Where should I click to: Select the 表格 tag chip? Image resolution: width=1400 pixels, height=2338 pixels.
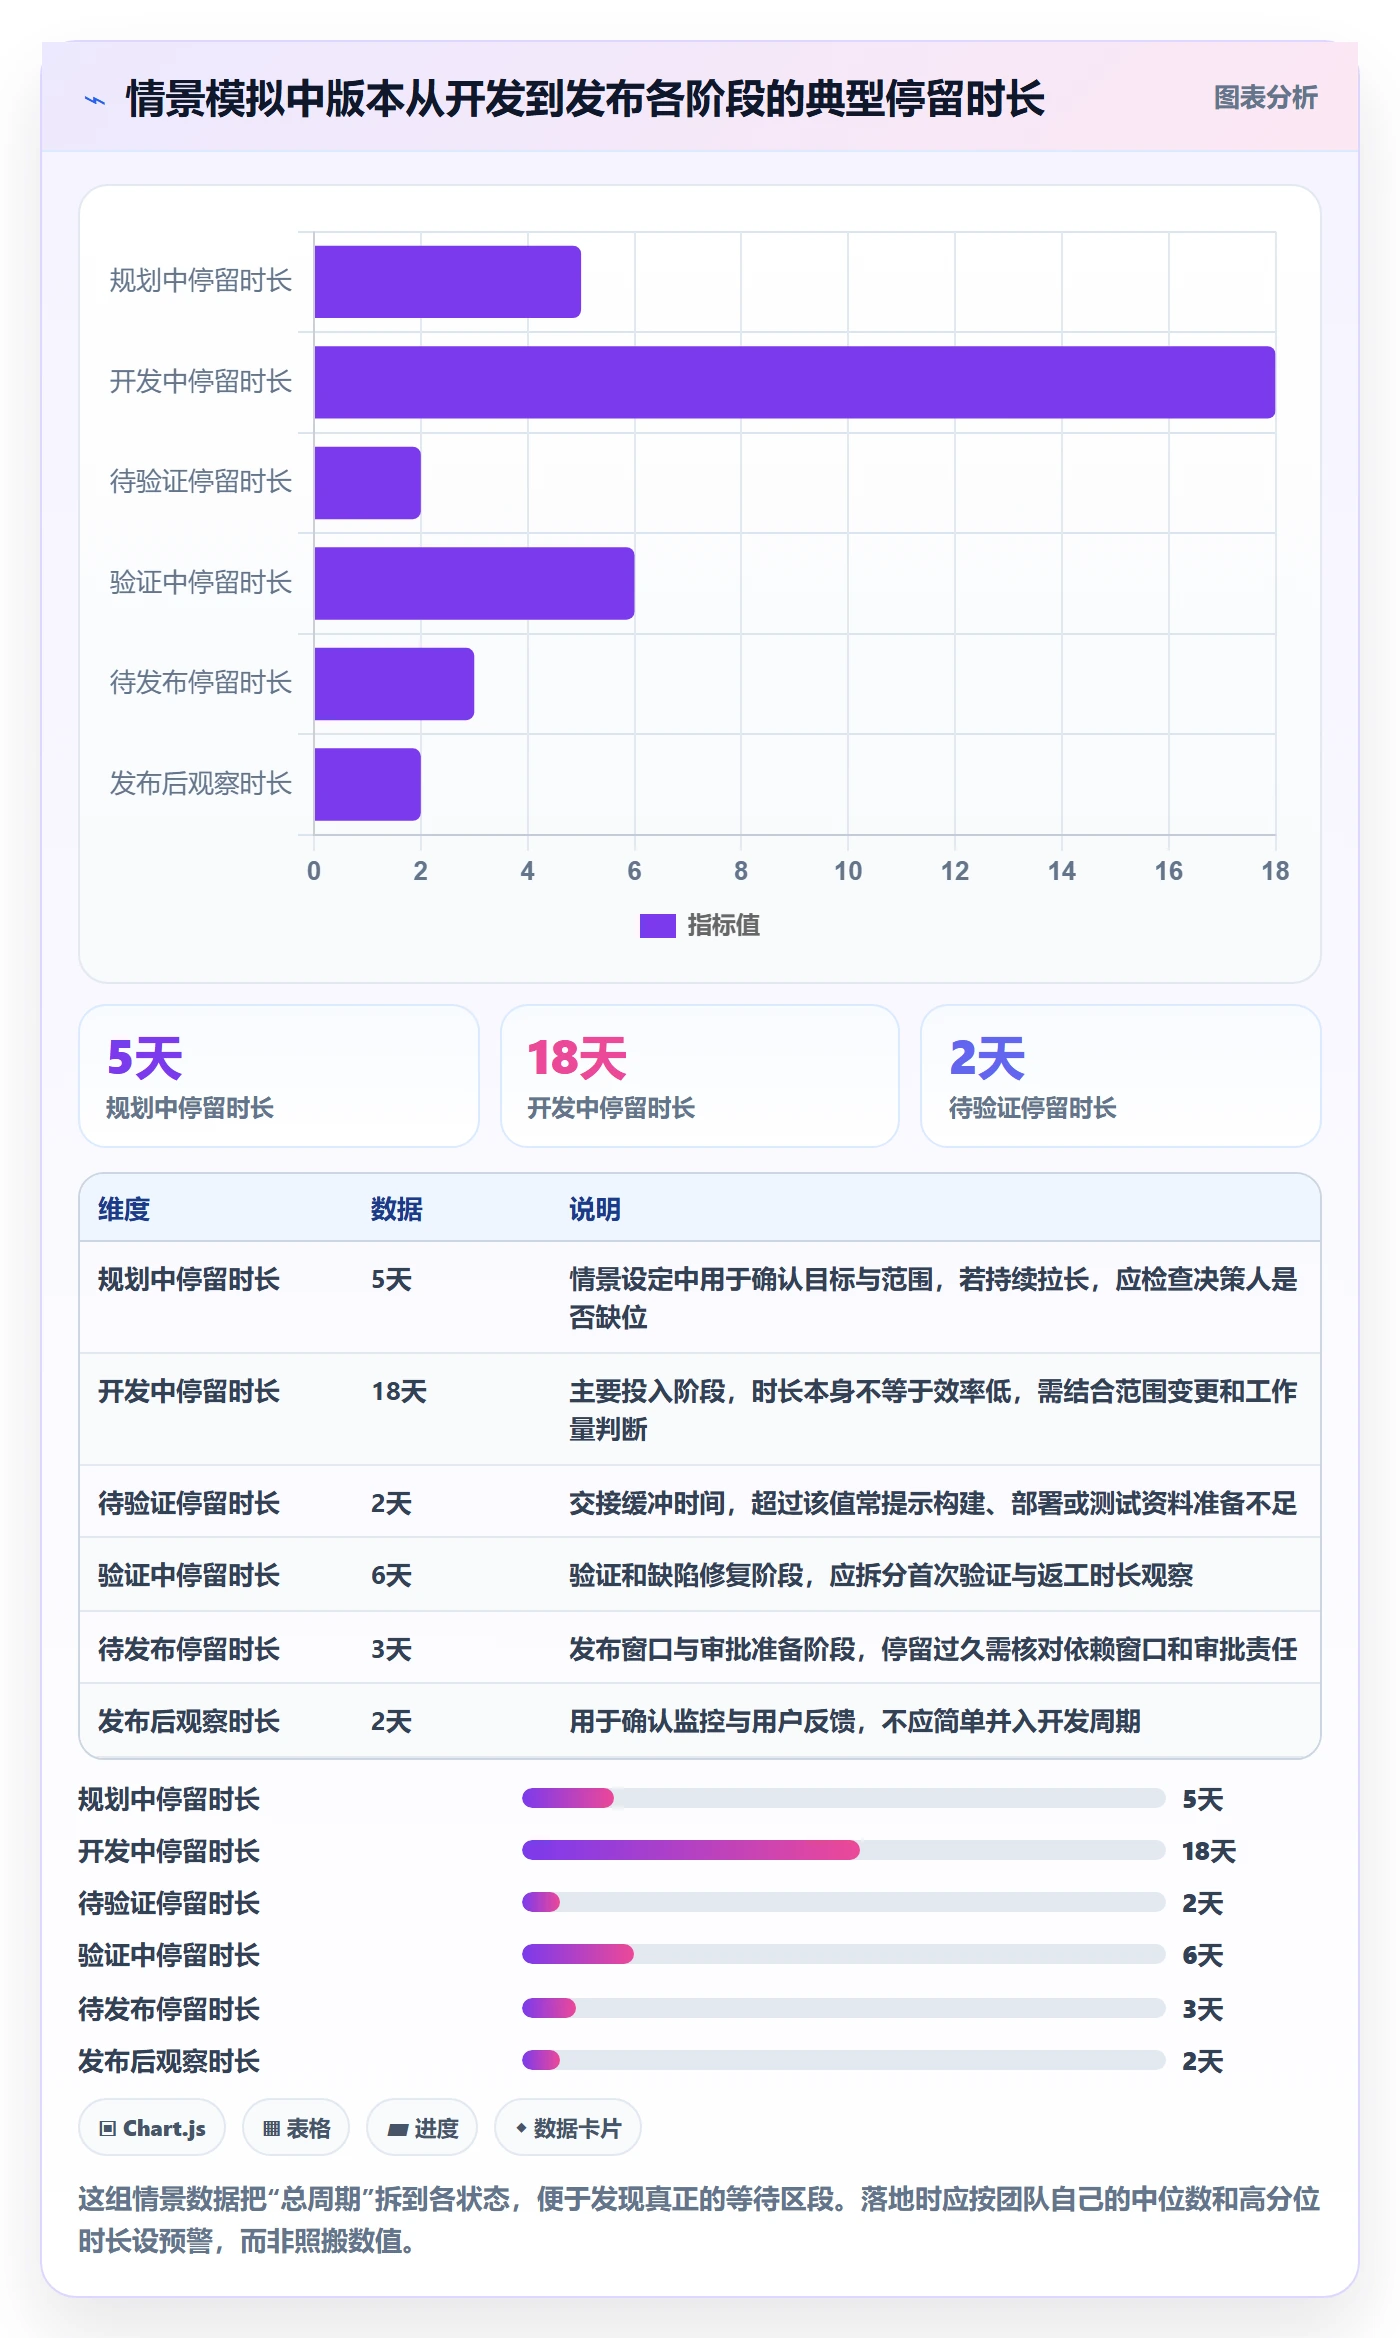point(296,2128)
